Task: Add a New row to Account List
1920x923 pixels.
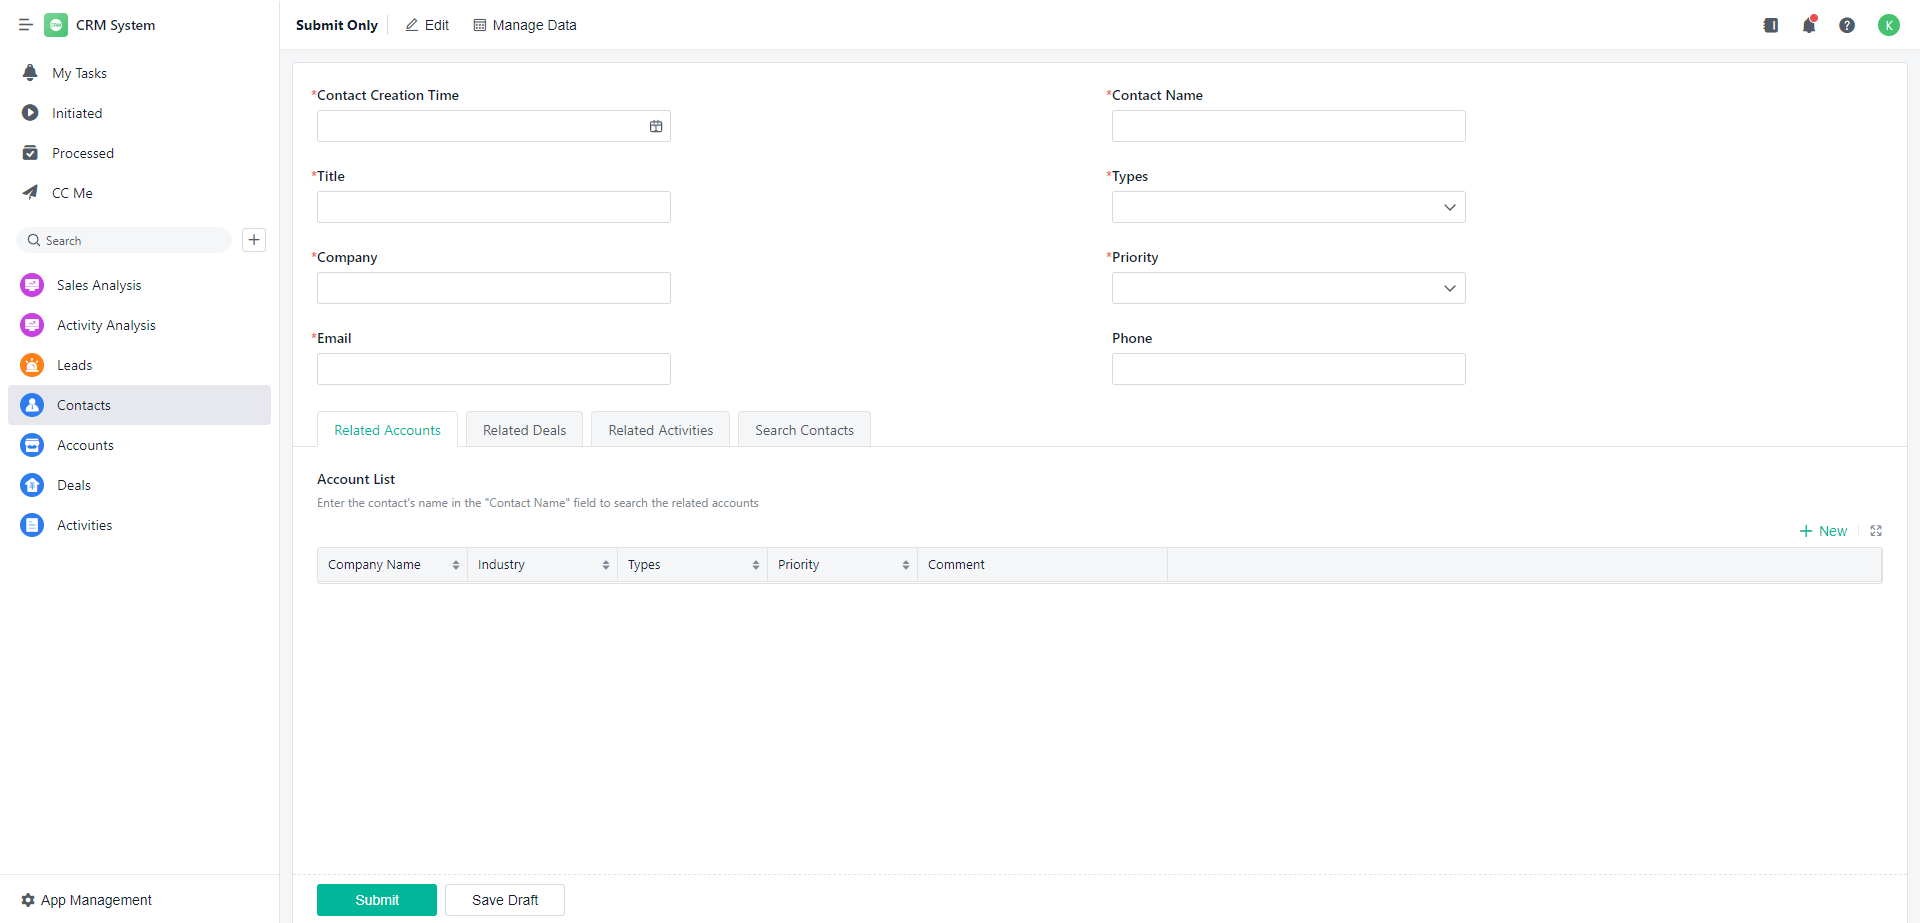Action: 1823,531
